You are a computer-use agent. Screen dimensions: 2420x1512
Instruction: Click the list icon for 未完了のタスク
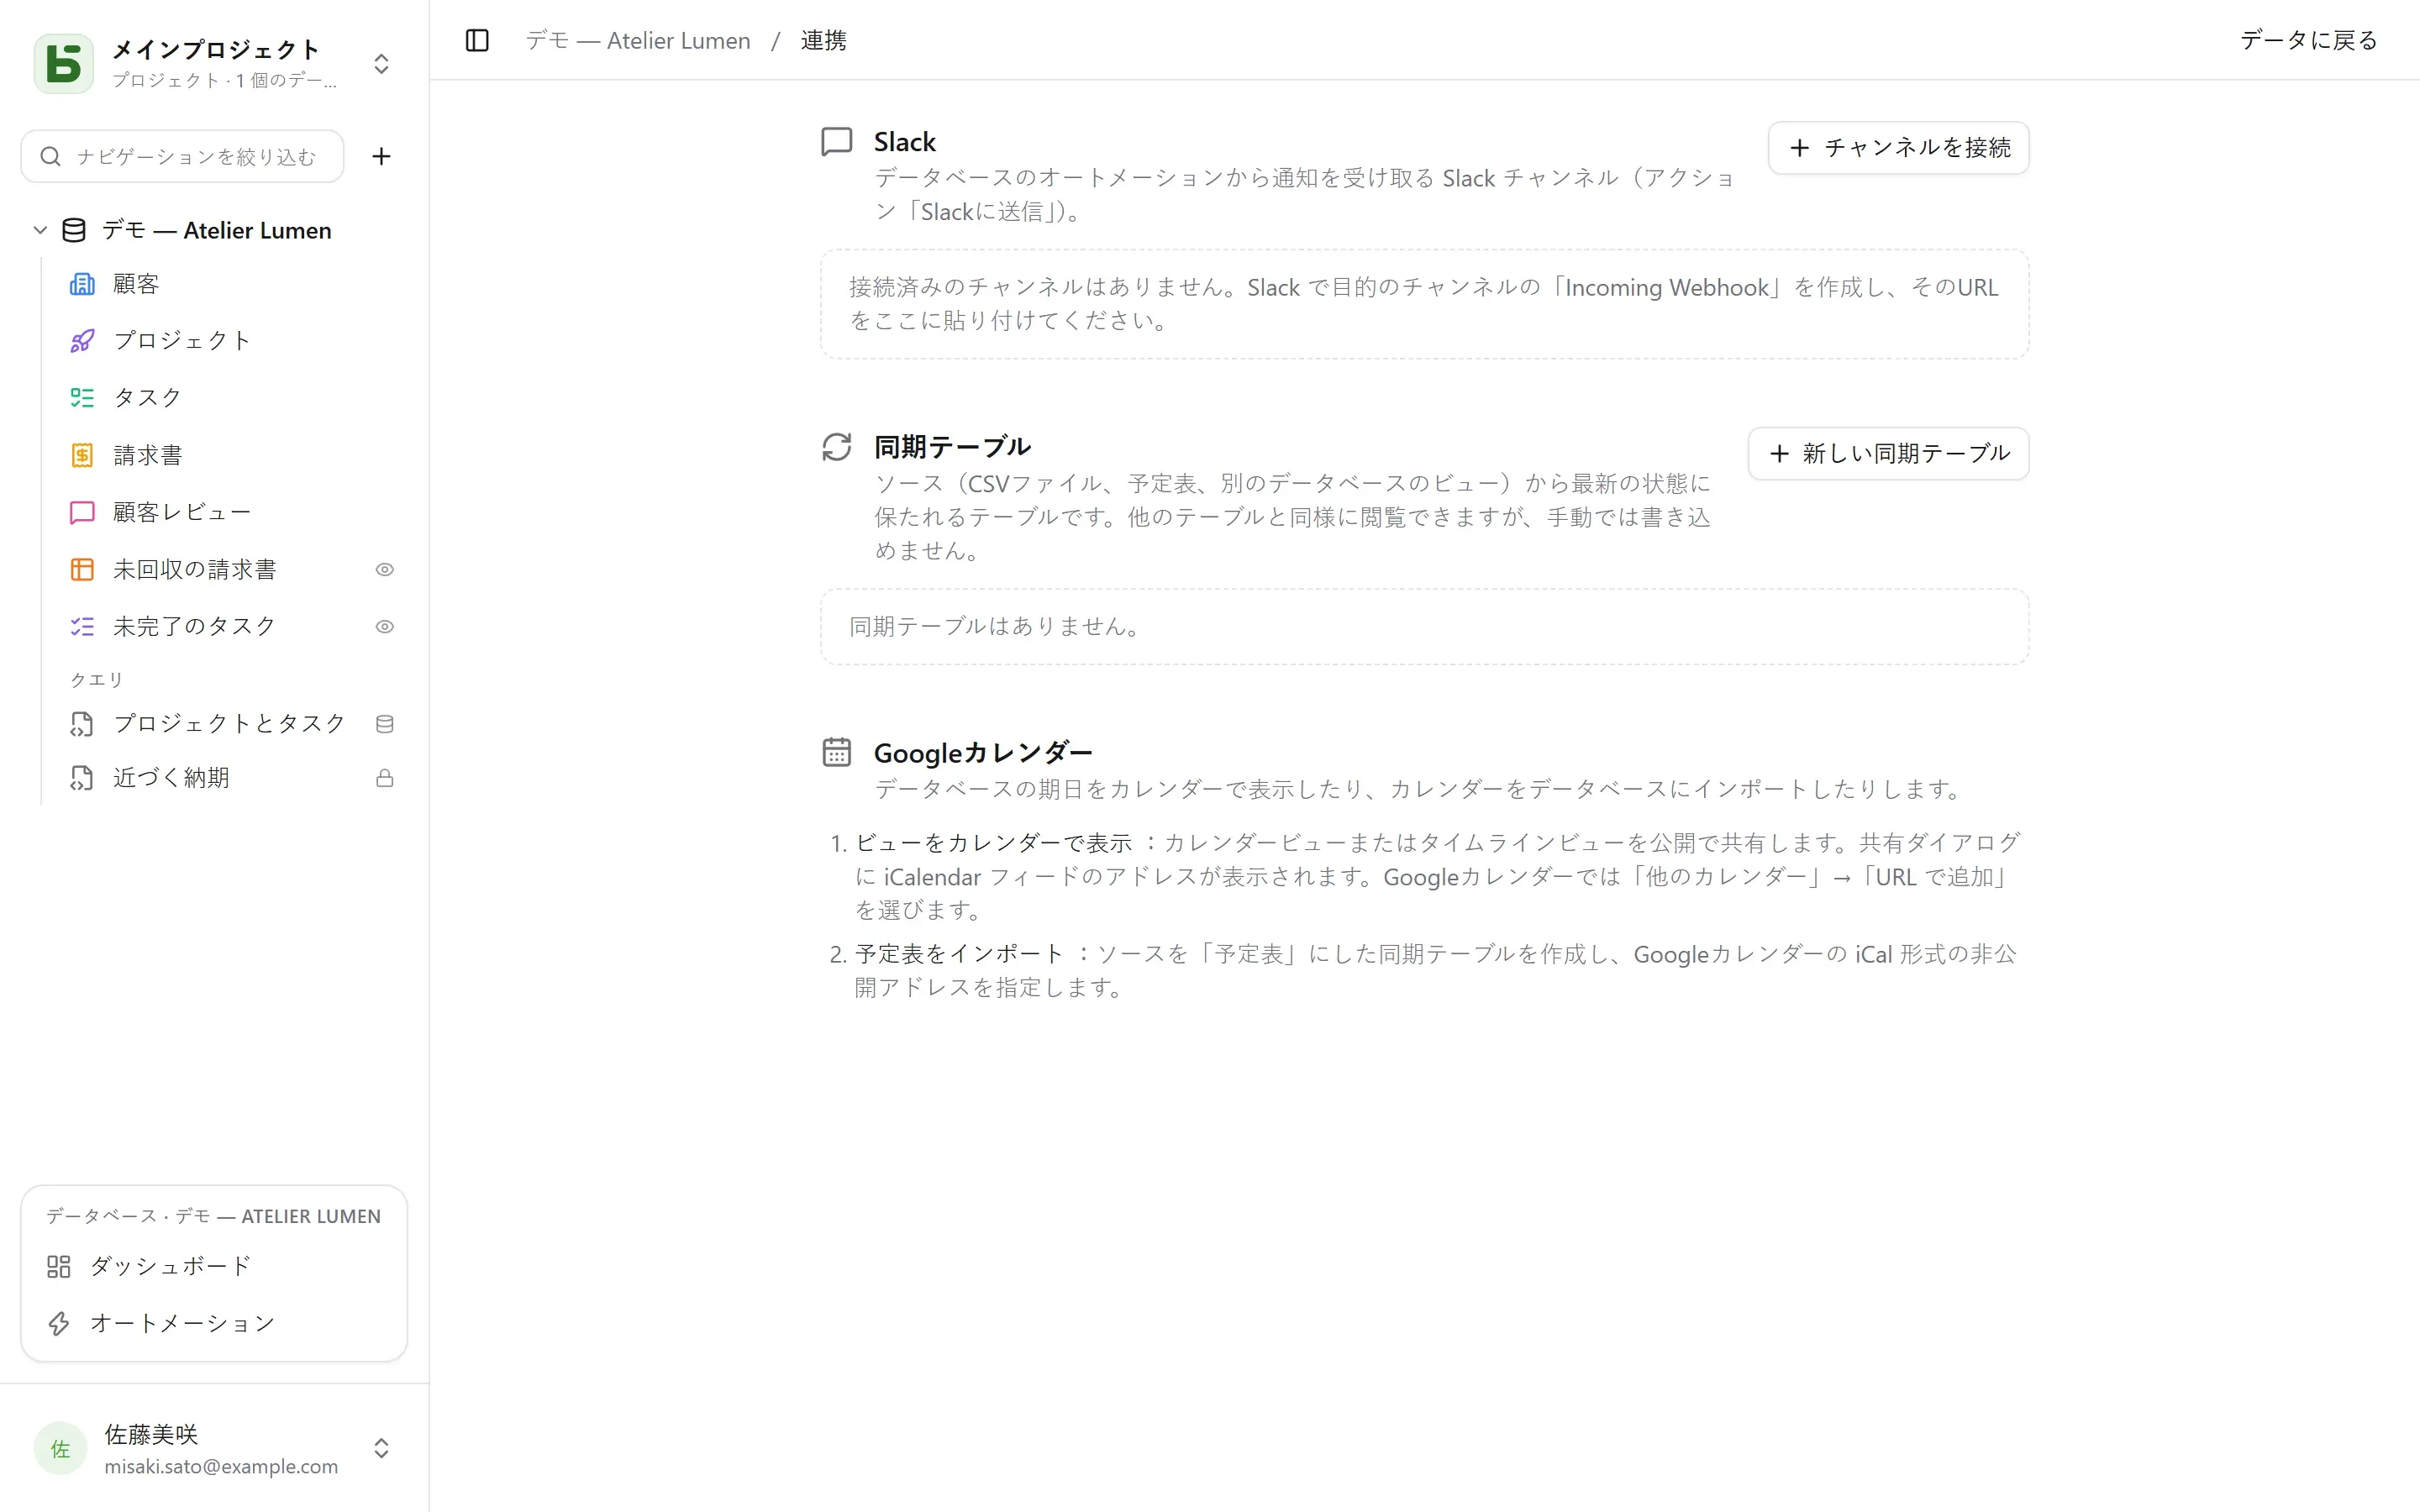[x=82, y=627]
